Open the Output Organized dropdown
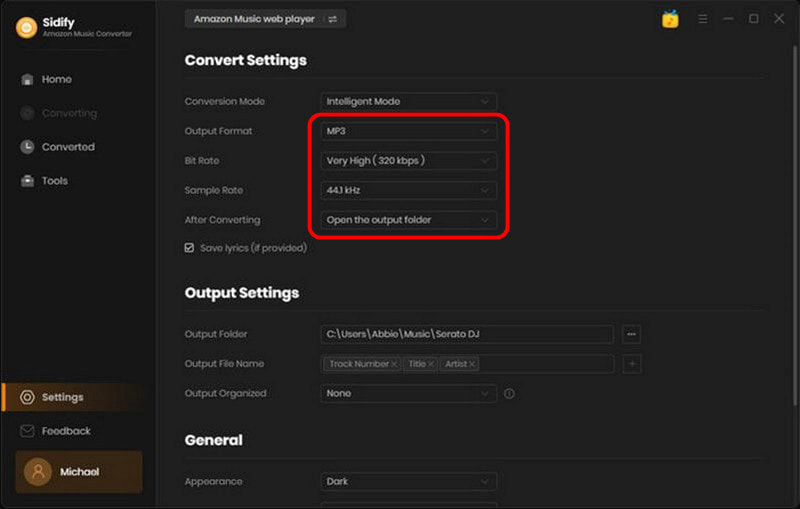This screenshot has height=509, width=800. 409,393
